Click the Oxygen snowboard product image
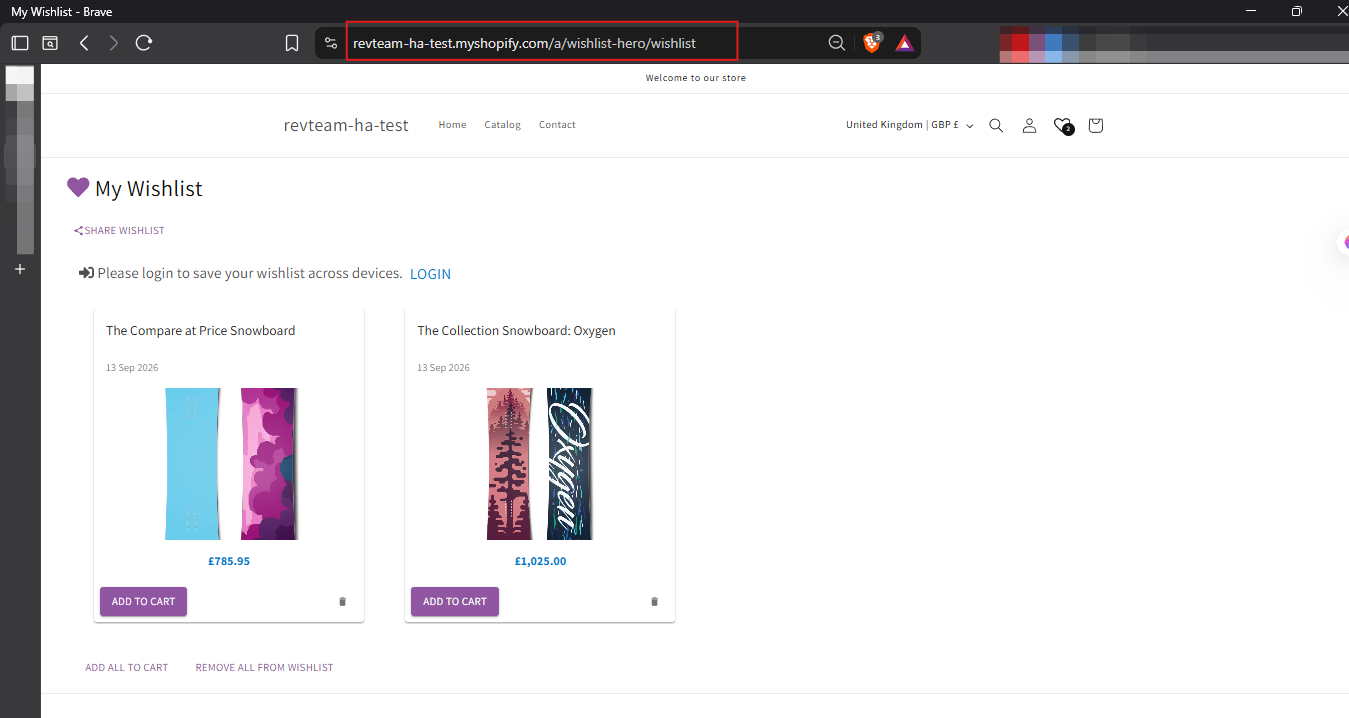This screenshot has width=1349, height=718. [x=540, y=464]
